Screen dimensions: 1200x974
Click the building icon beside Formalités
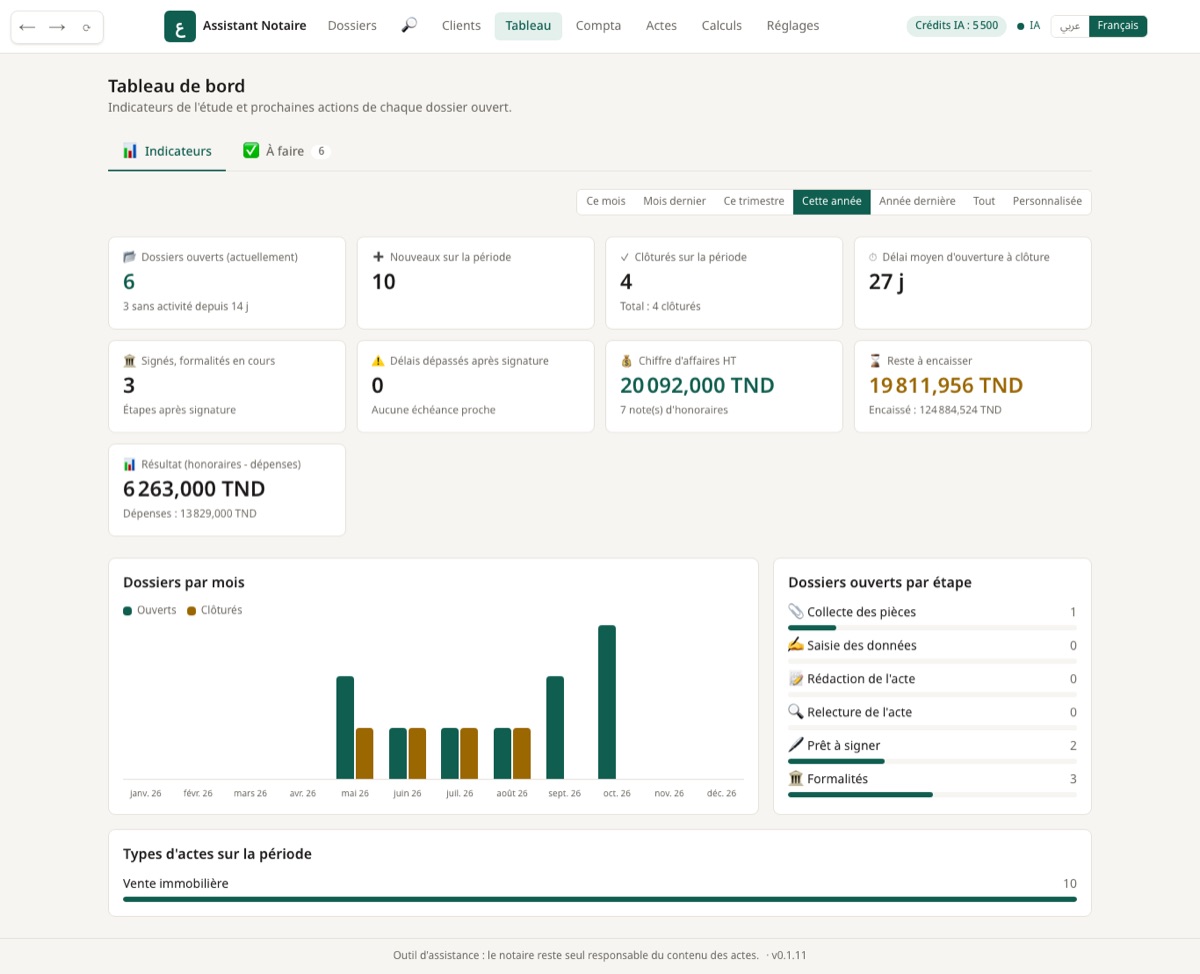[796, 779]
